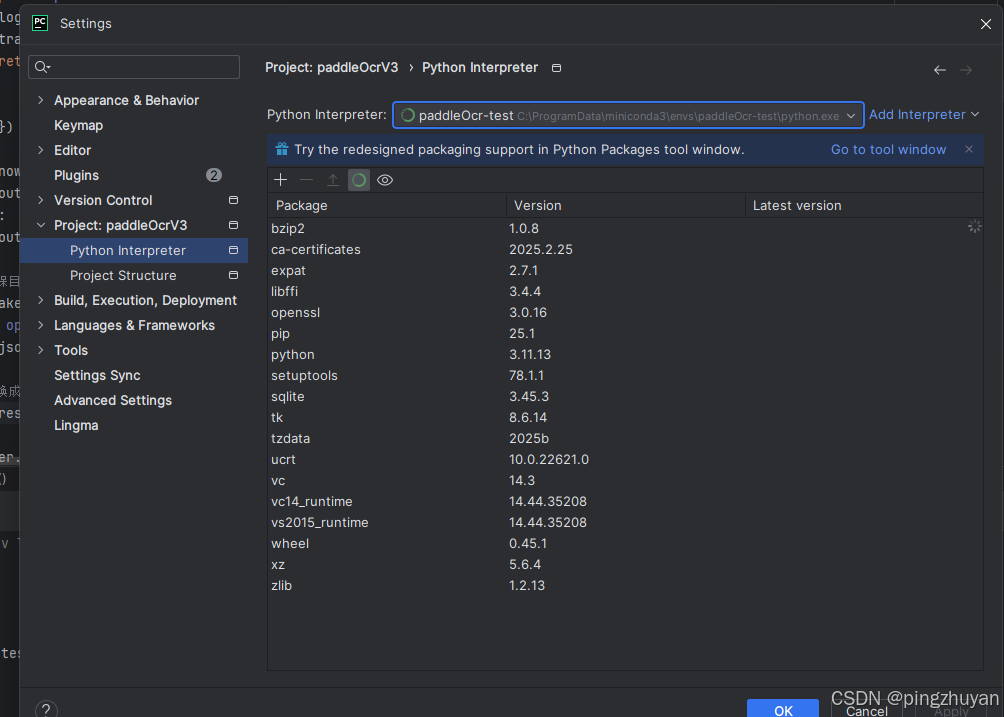
Task: Open the Lingma settings page
Action: (x=76, y=425)
